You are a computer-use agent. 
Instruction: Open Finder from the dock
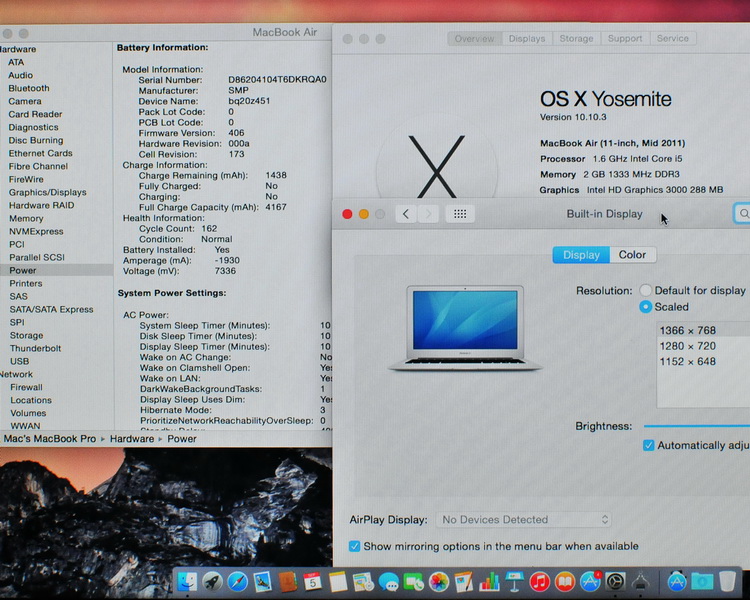[x=187, y=582]
